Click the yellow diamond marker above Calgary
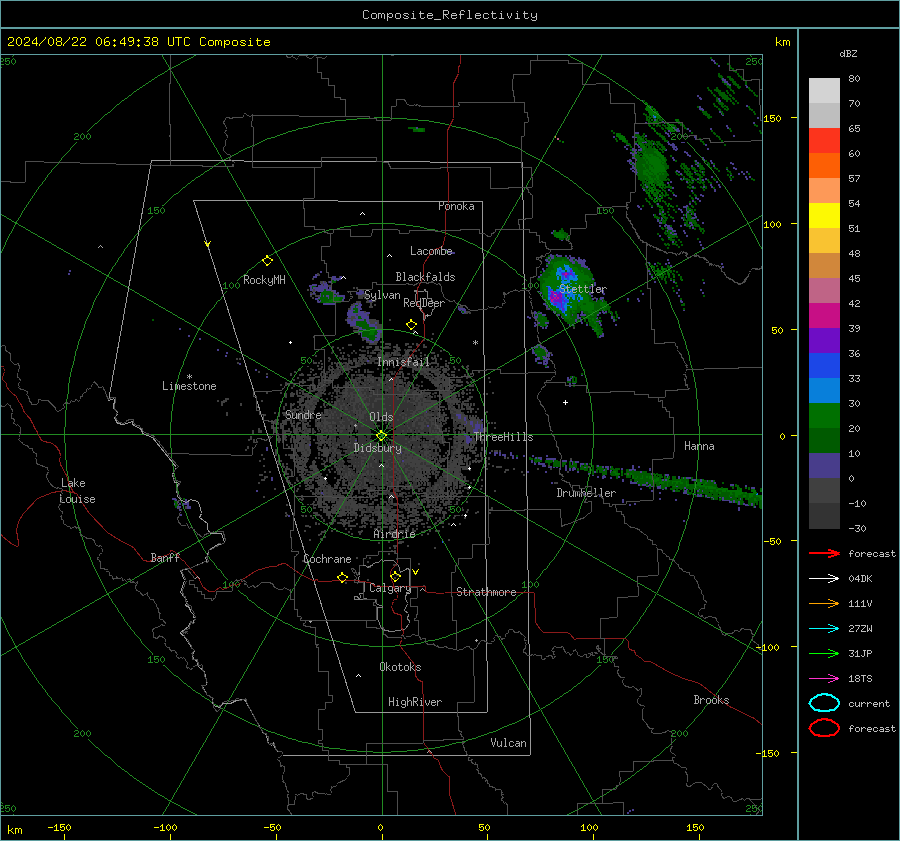Image resolution: width=900 pixels, height=841 pixels. (x=395, y=576)
